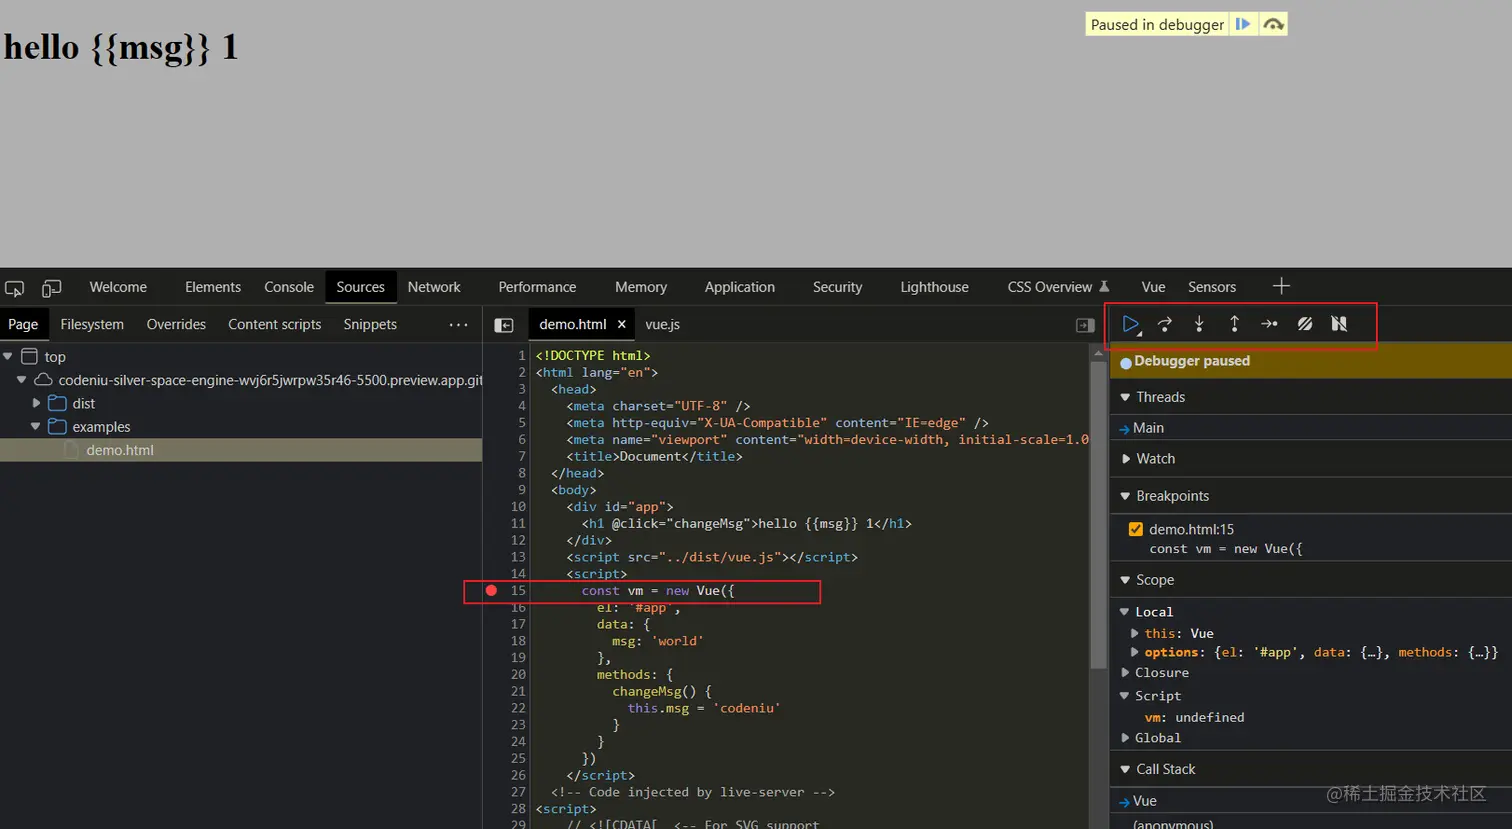Click the dist folder icon

pyautogui.click(x=57, y=403)
